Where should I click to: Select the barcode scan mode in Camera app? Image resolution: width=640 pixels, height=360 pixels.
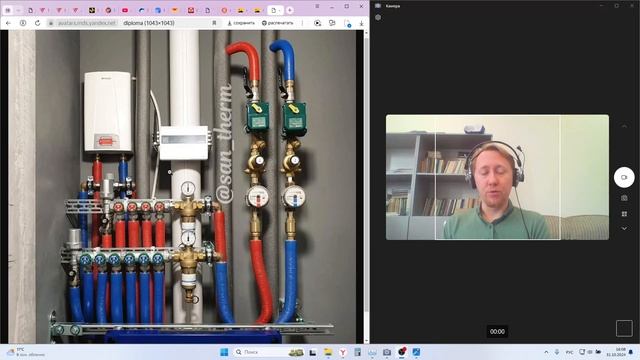click(x=624, y=214)
